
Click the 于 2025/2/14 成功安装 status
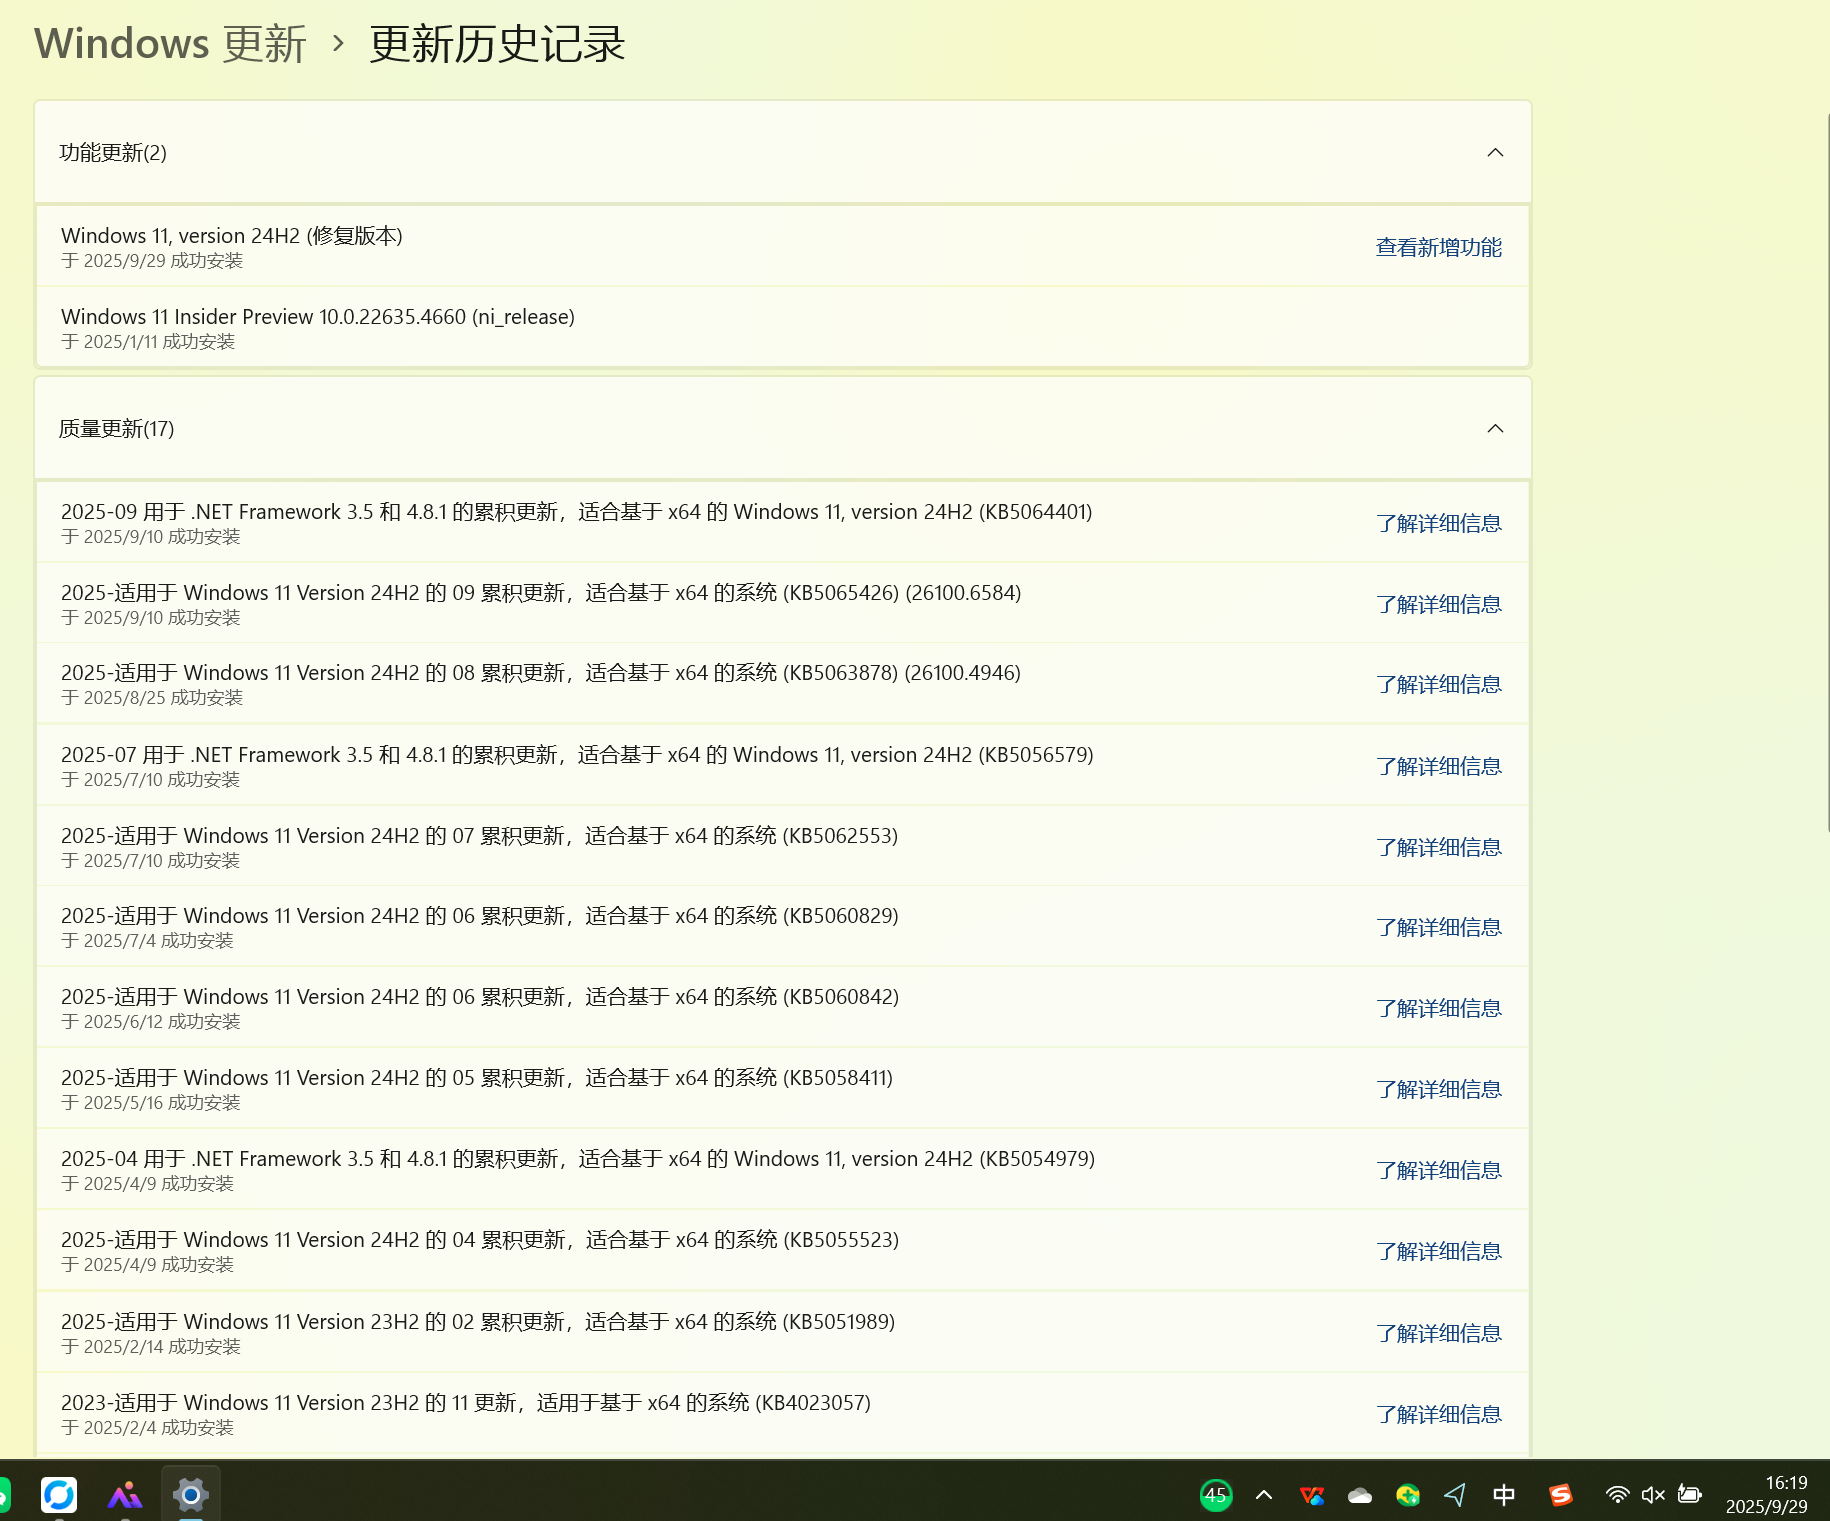[x=151, y=1346]
